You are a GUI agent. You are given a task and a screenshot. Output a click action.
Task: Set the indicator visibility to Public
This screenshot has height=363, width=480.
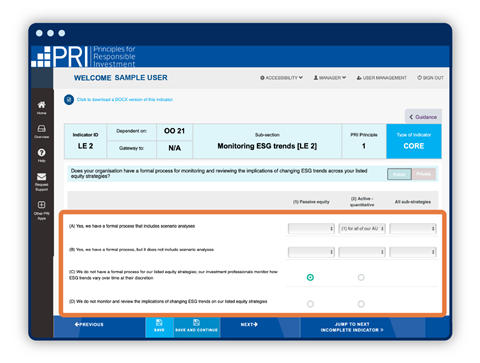tap(399, 174)
